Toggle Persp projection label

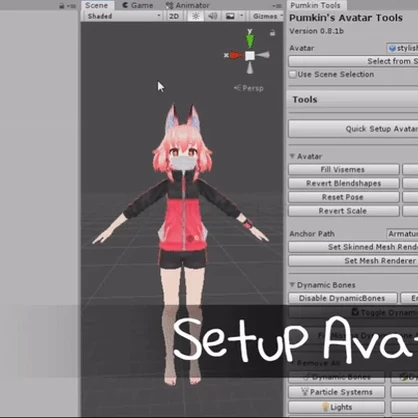click(249, 88)
